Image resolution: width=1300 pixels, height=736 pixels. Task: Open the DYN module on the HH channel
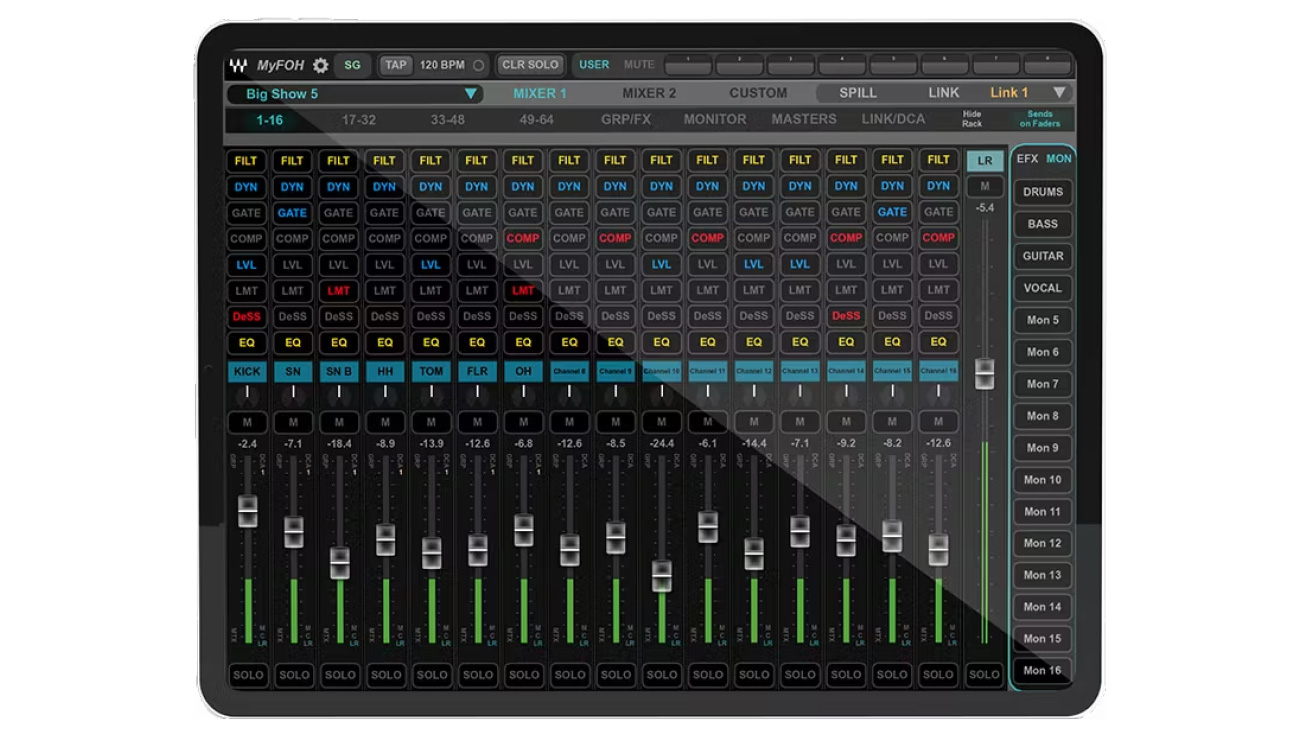pos(384,186)
